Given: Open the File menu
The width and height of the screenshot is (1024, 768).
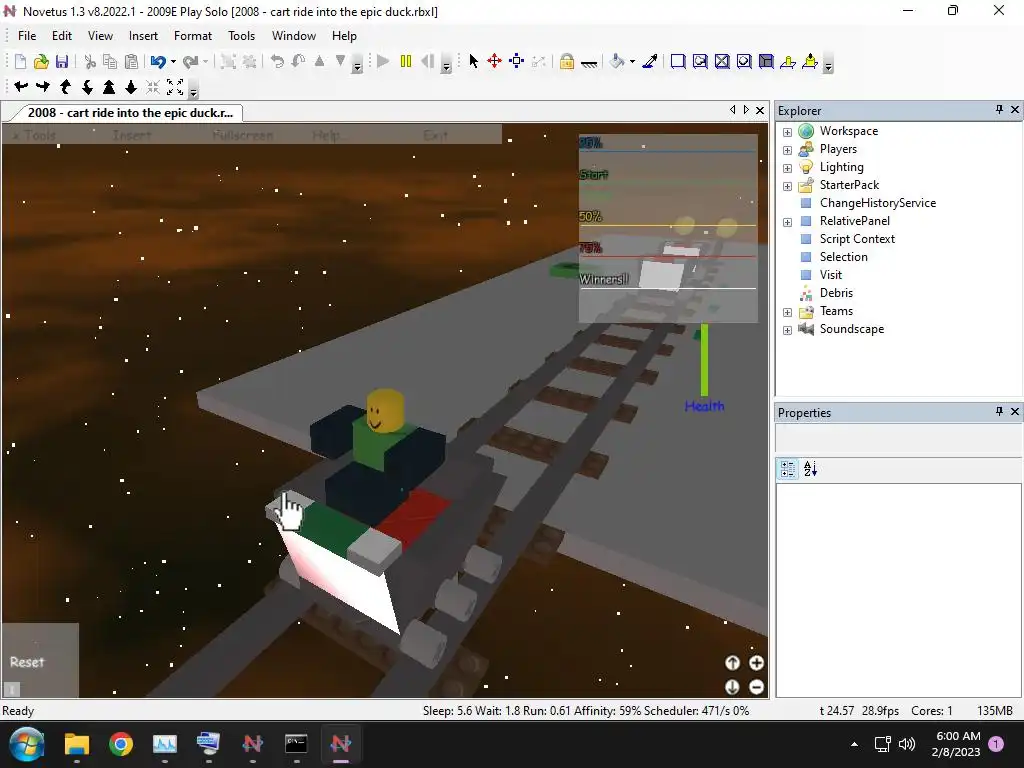Looking at the screenshot, I should [27, 36].
